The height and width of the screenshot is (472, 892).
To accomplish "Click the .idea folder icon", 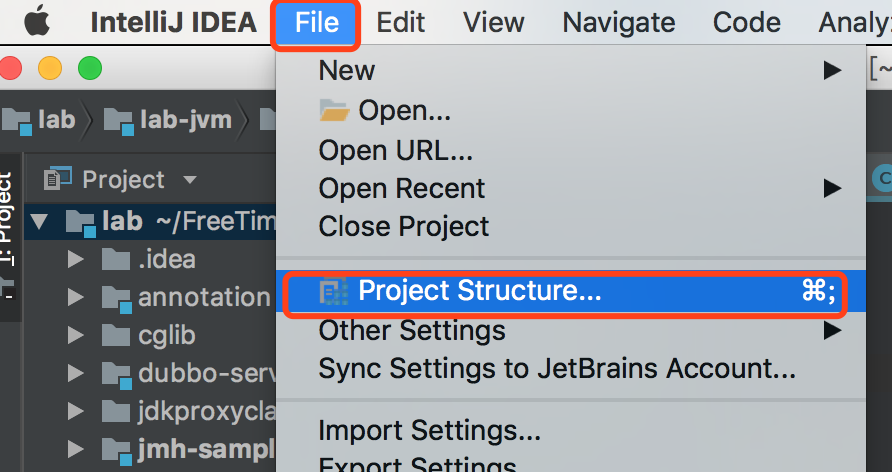I will point(116,260).
